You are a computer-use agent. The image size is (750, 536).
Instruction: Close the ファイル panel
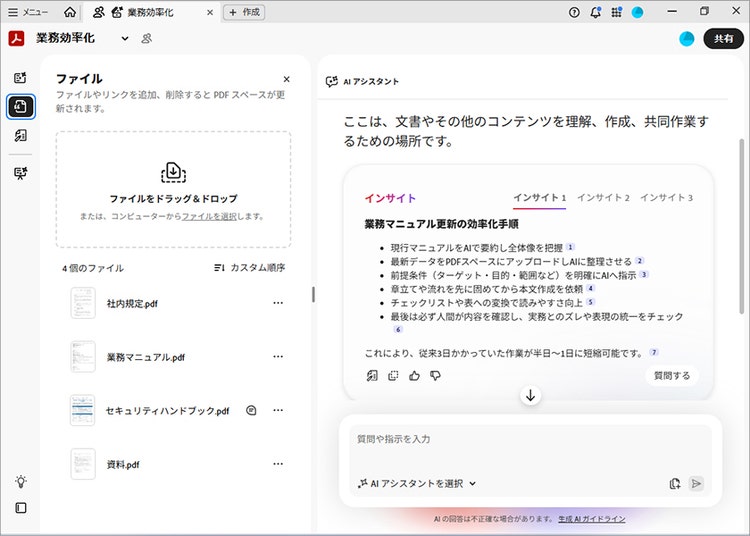pyautogui.click(x=287, y=79)
